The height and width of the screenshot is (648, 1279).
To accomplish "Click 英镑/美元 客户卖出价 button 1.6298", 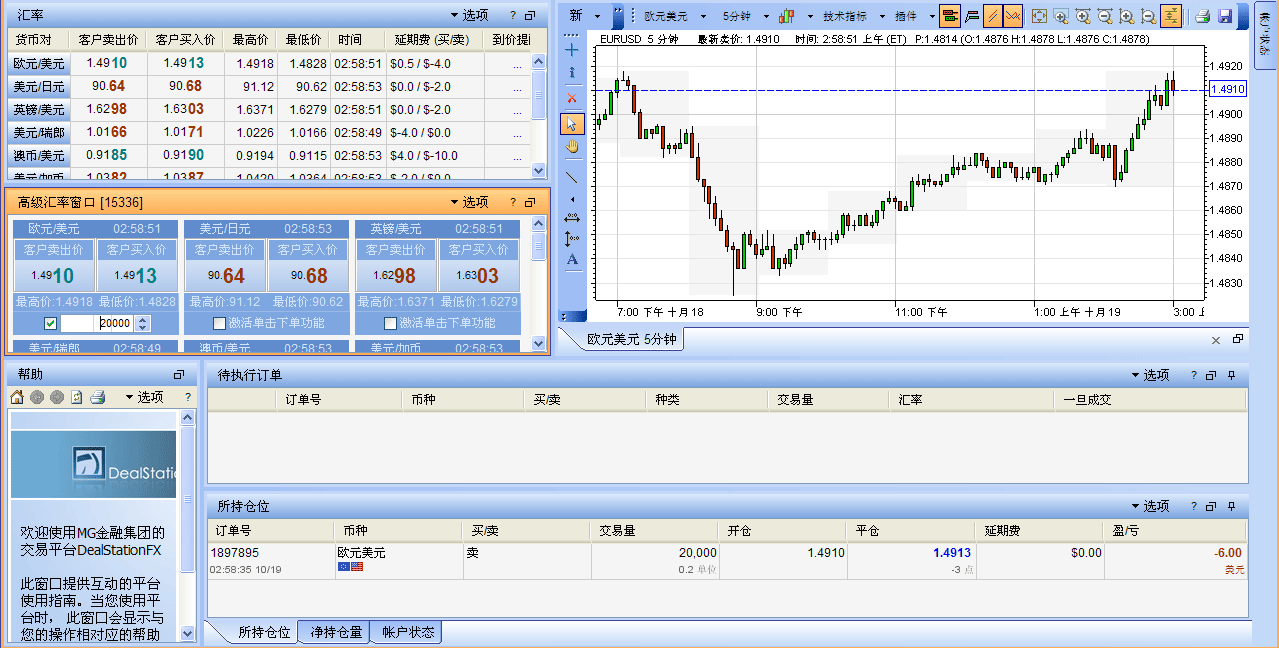I will point(396,265).
